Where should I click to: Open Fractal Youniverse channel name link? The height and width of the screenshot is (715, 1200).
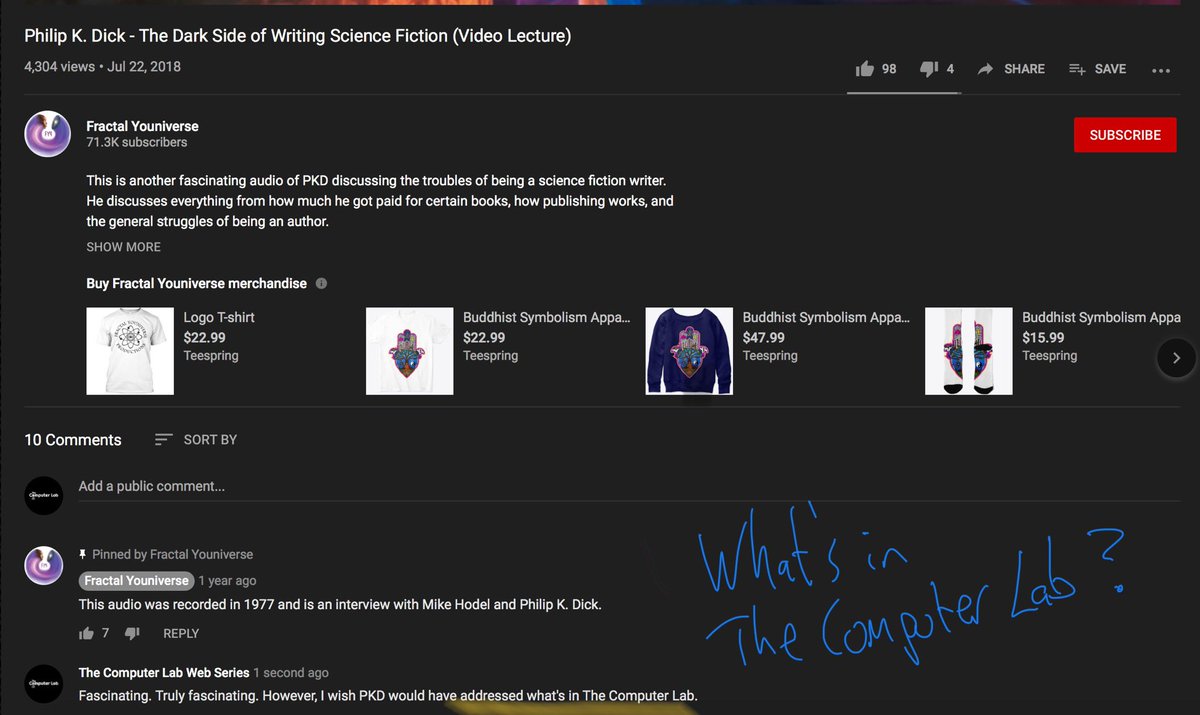(142, 126)
